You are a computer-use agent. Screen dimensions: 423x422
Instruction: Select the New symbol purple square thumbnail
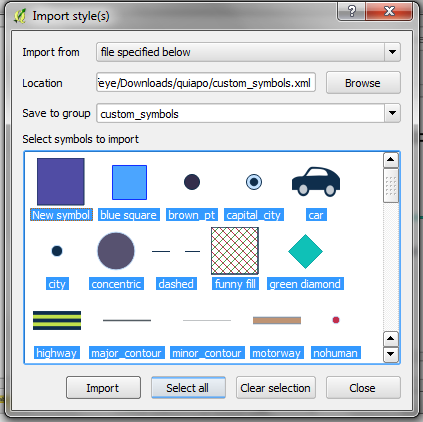click(x=61, y=182)
